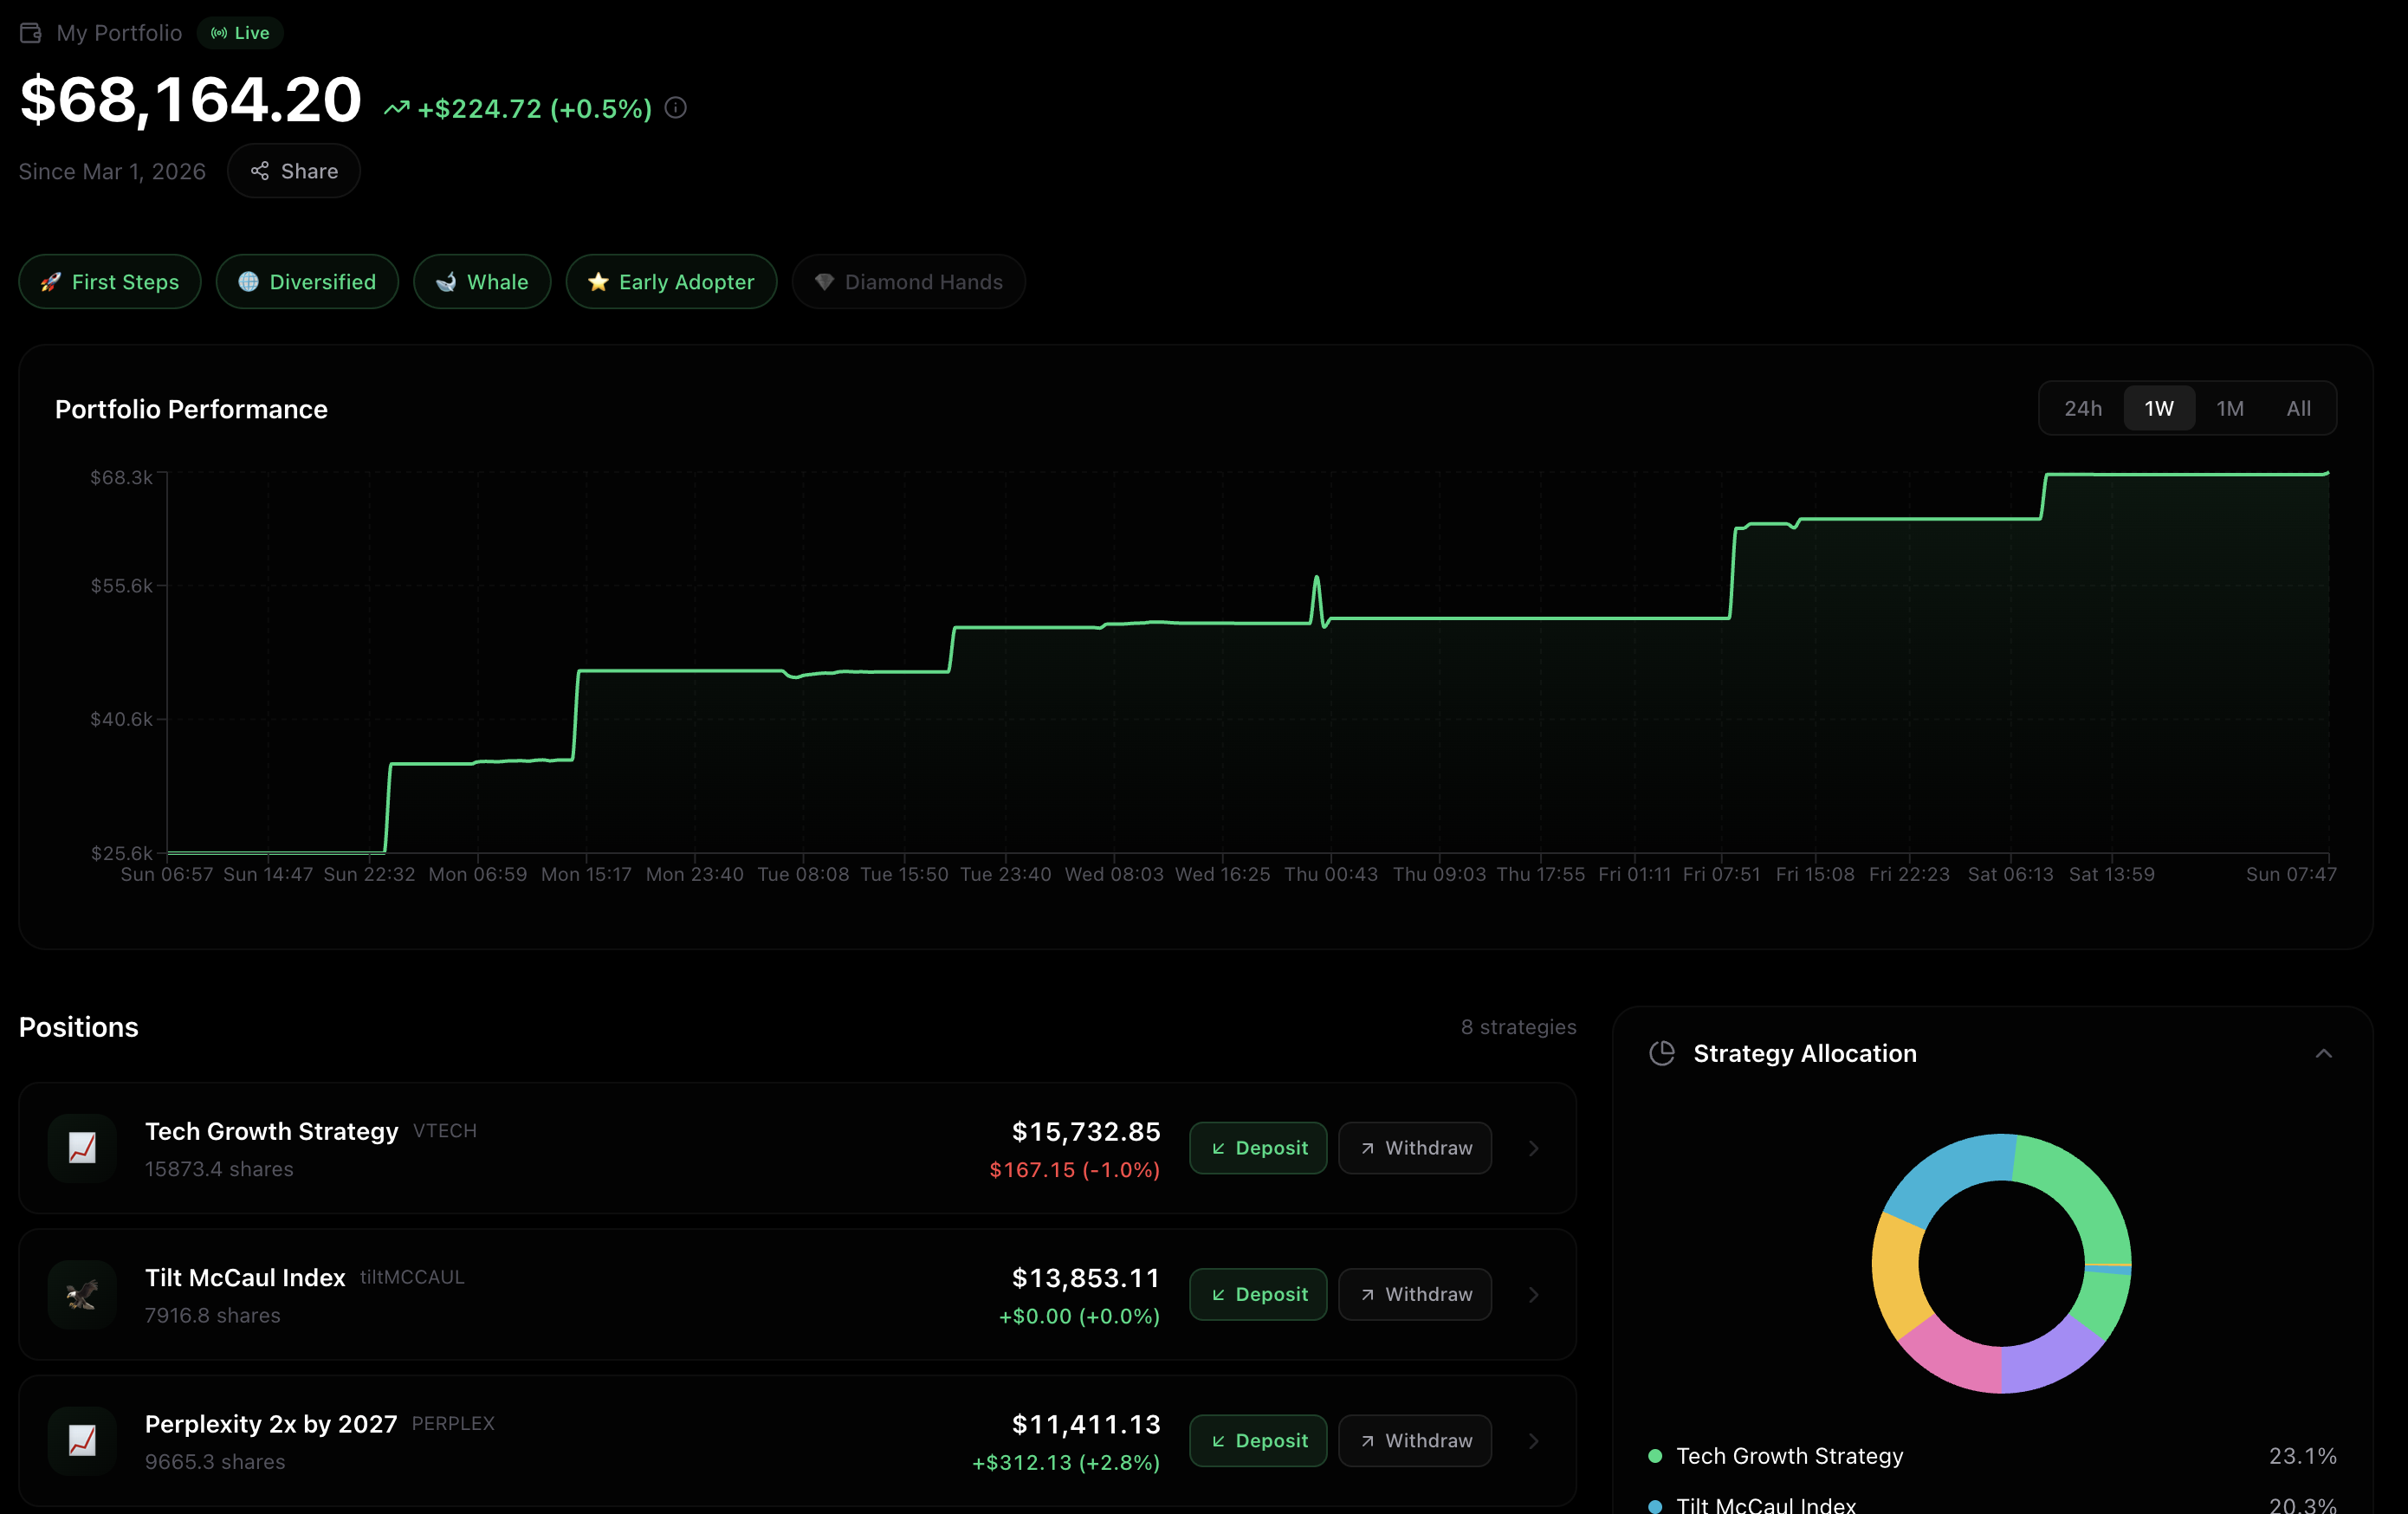2408x1514 pixels.
Task: Click the Perplexity 2x by 2027 chart icon
Action: pyautogui.click(x=82, y=1440)
